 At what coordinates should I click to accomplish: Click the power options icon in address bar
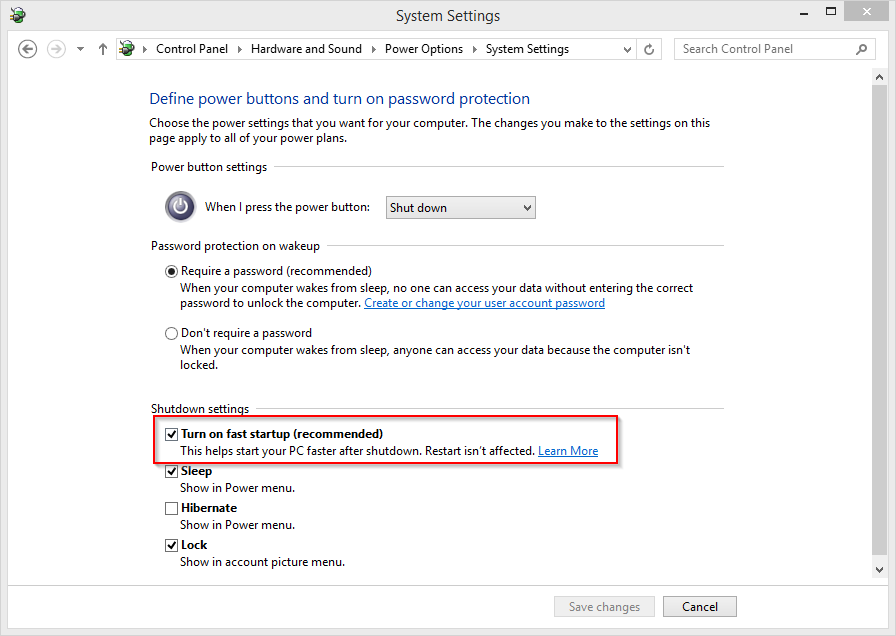127,49
